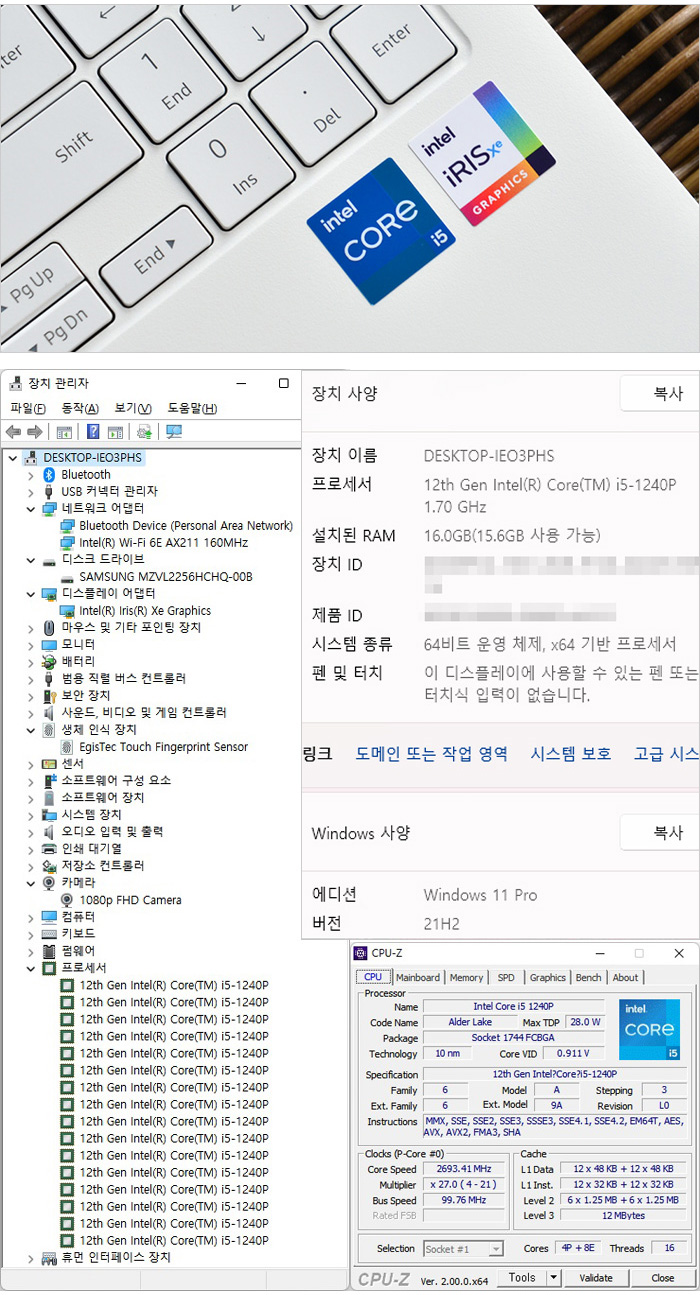Select Intel(R) Wi-Fi 6E AX211 160MHz entry
The width and height of the screenshot is (700, 1295).
click(x=164, y=543)
